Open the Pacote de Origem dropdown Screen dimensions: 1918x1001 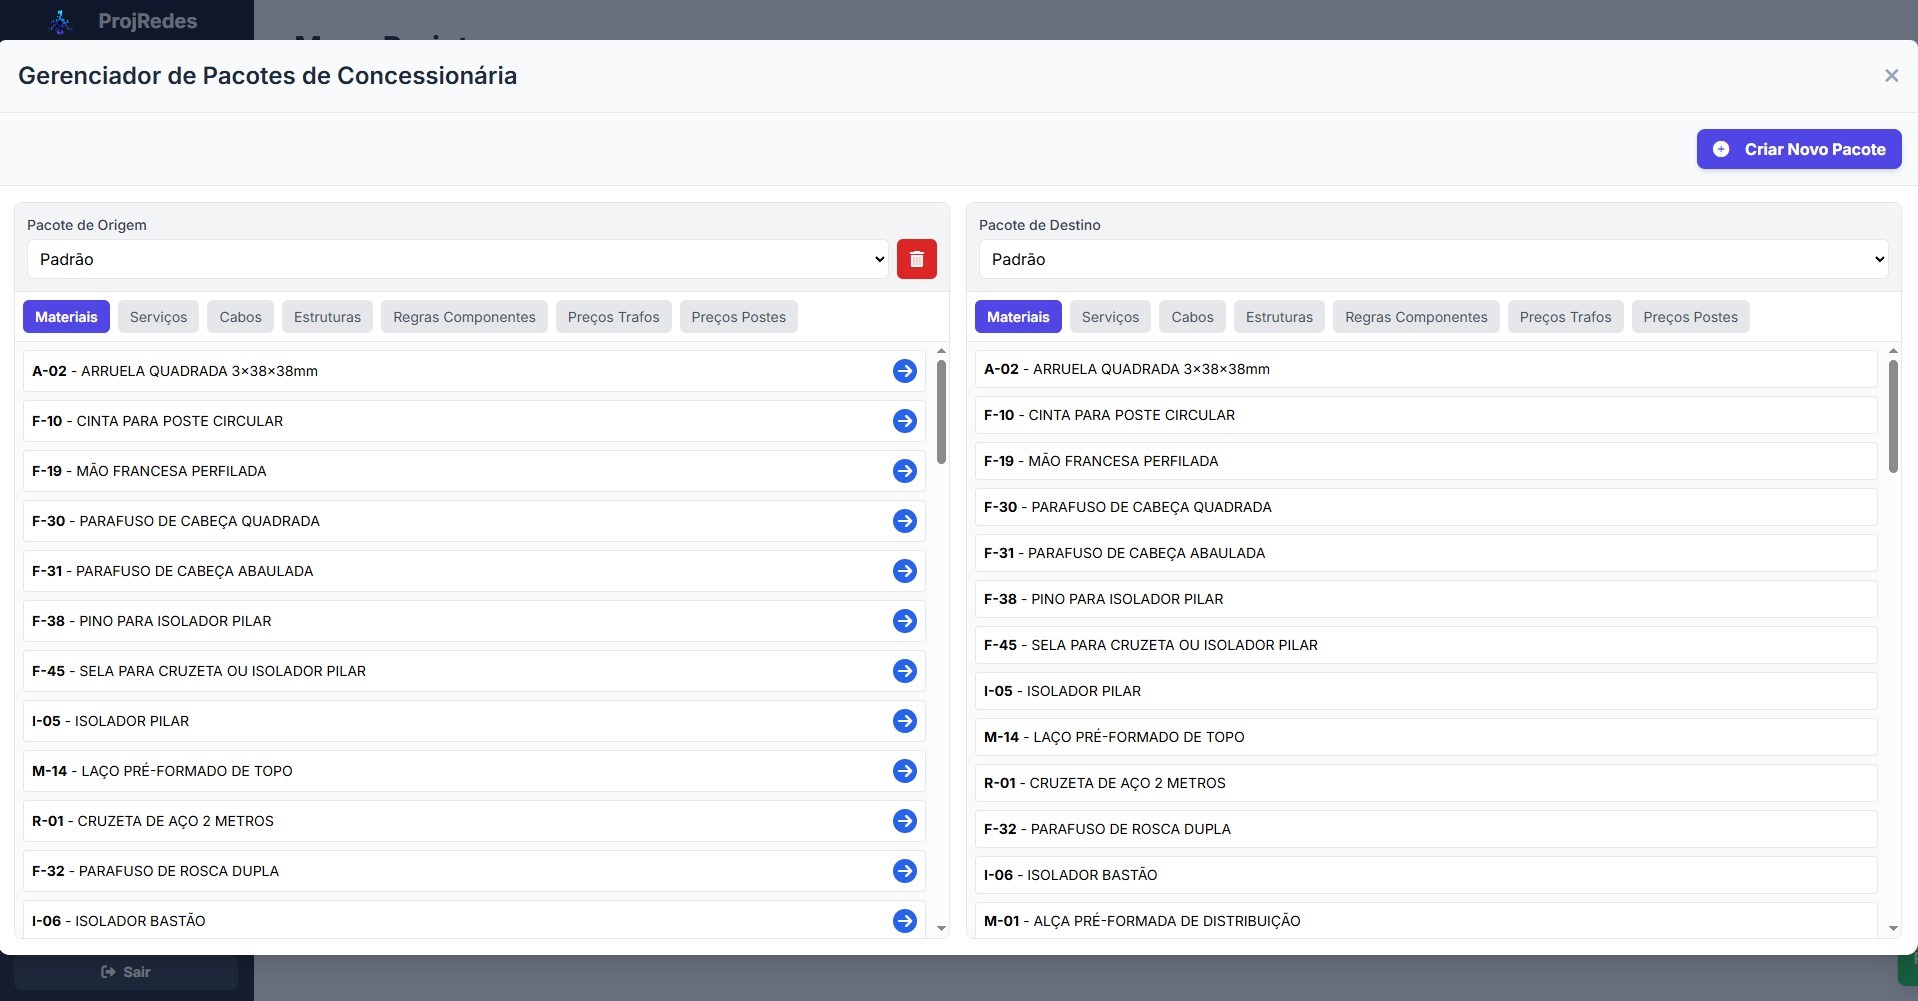coord(458,259)
